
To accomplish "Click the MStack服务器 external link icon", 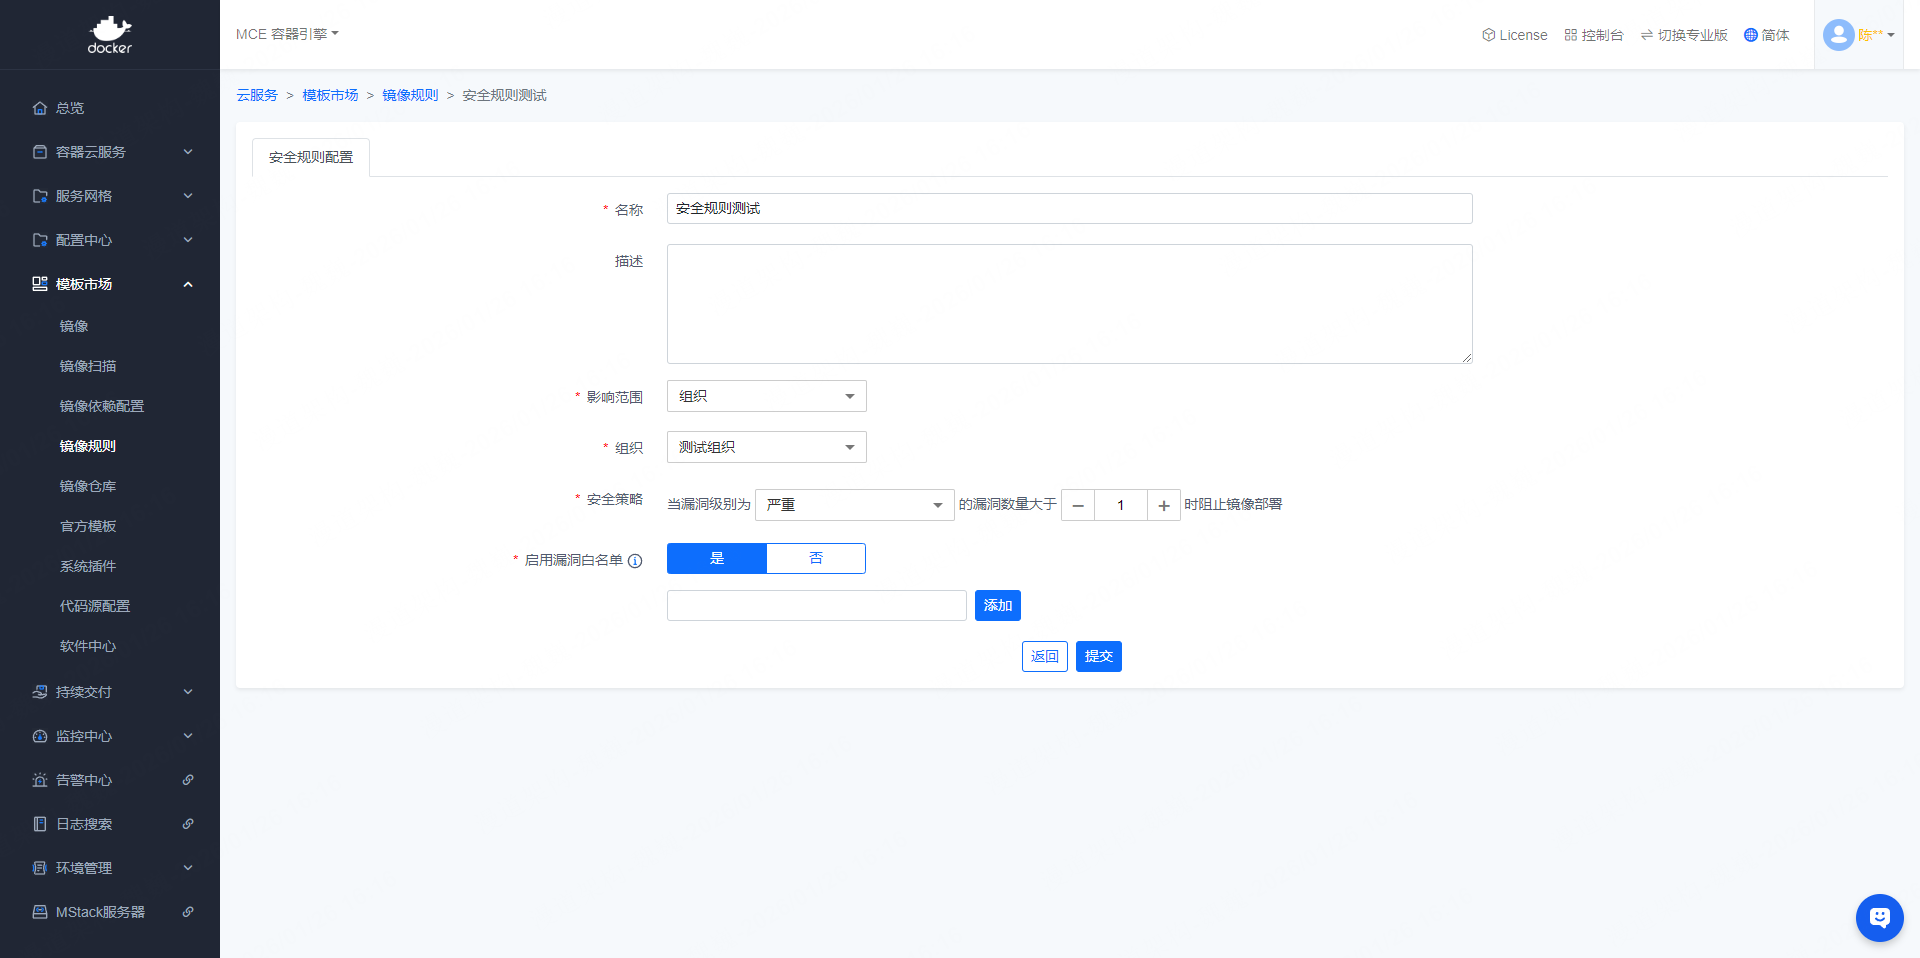I will pos(188,912).
